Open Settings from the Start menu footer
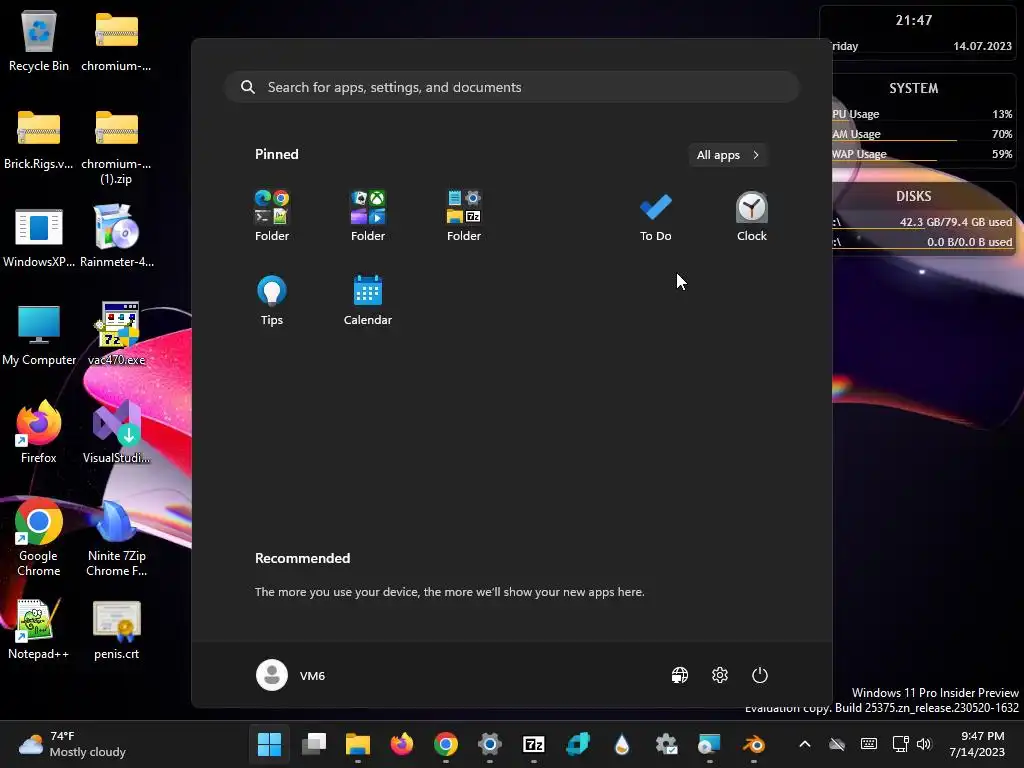 click(720, 675)
